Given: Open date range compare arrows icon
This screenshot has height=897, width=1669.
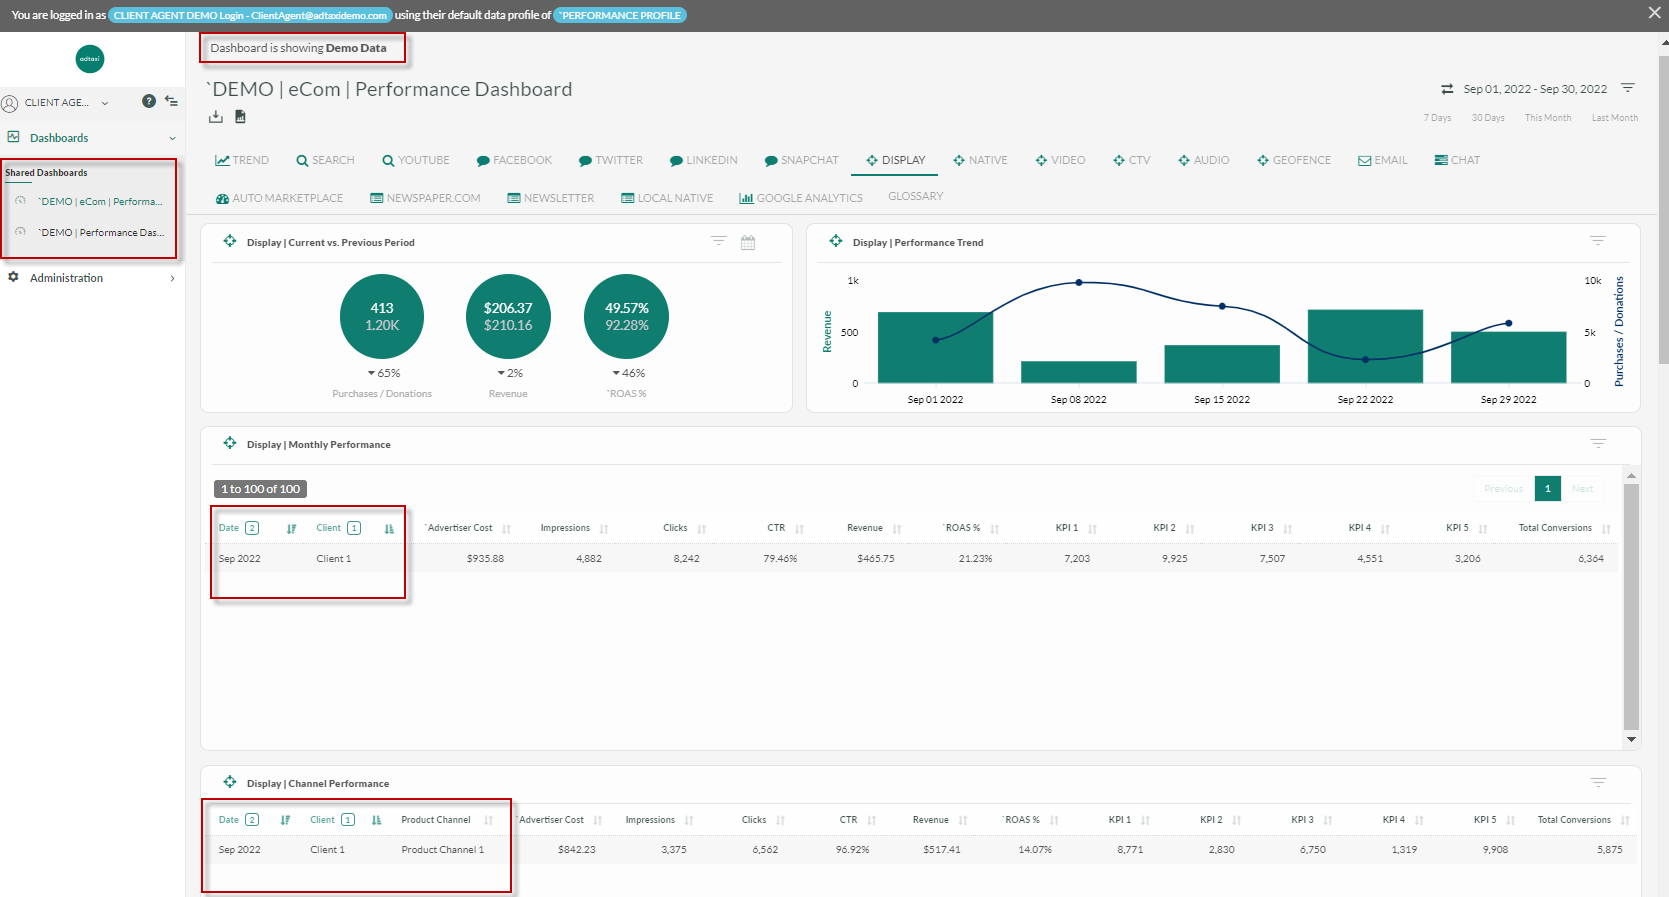Looking at the screenshot, I should coord(1447,89).
